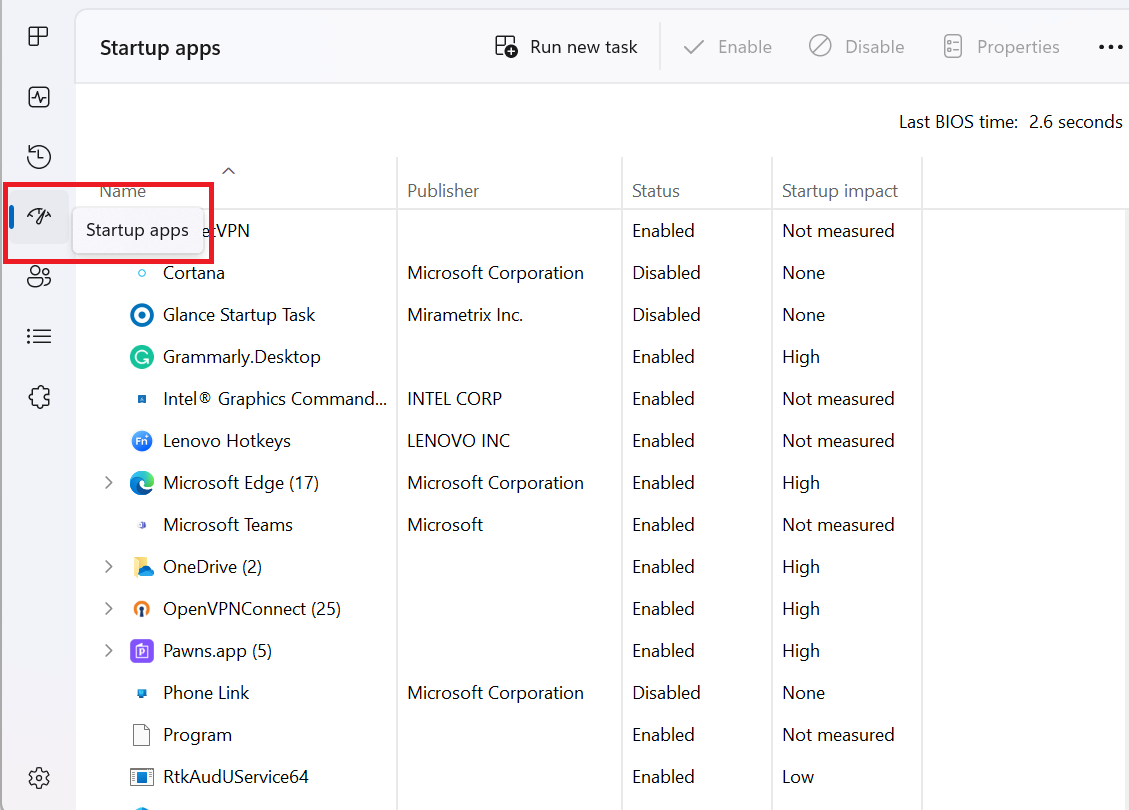
Task: Open the Performance page icon
Action: pos(39,96)
